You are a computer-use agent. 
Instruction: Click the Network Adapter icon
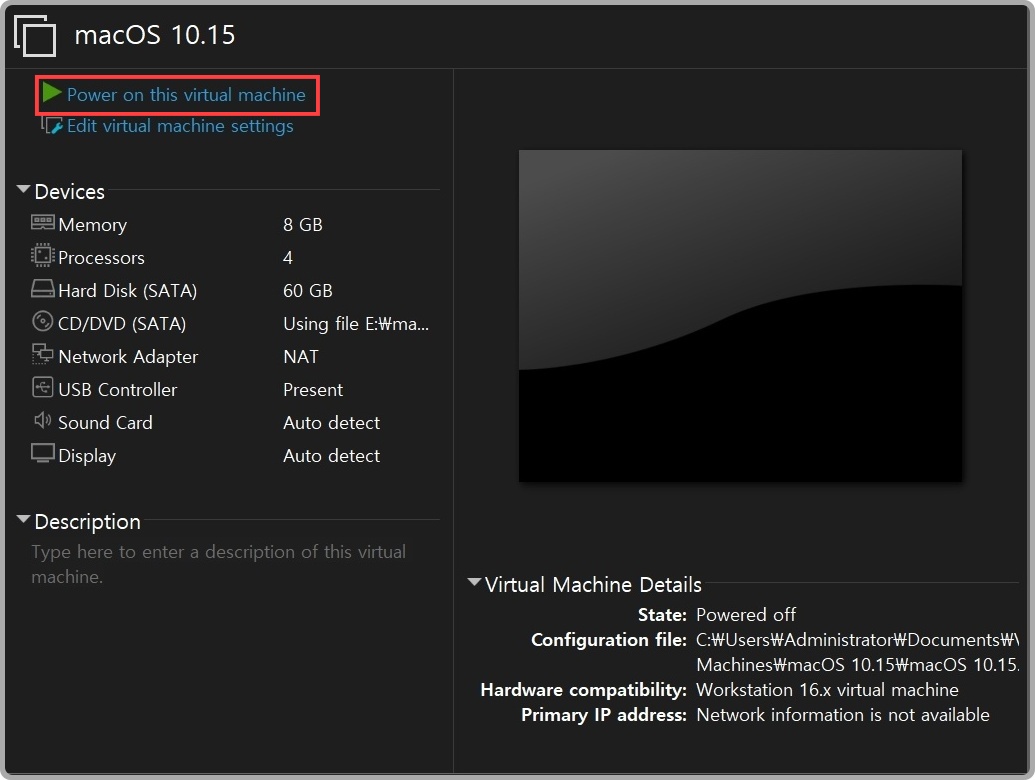pyautogui.click(x=42, y=354)
